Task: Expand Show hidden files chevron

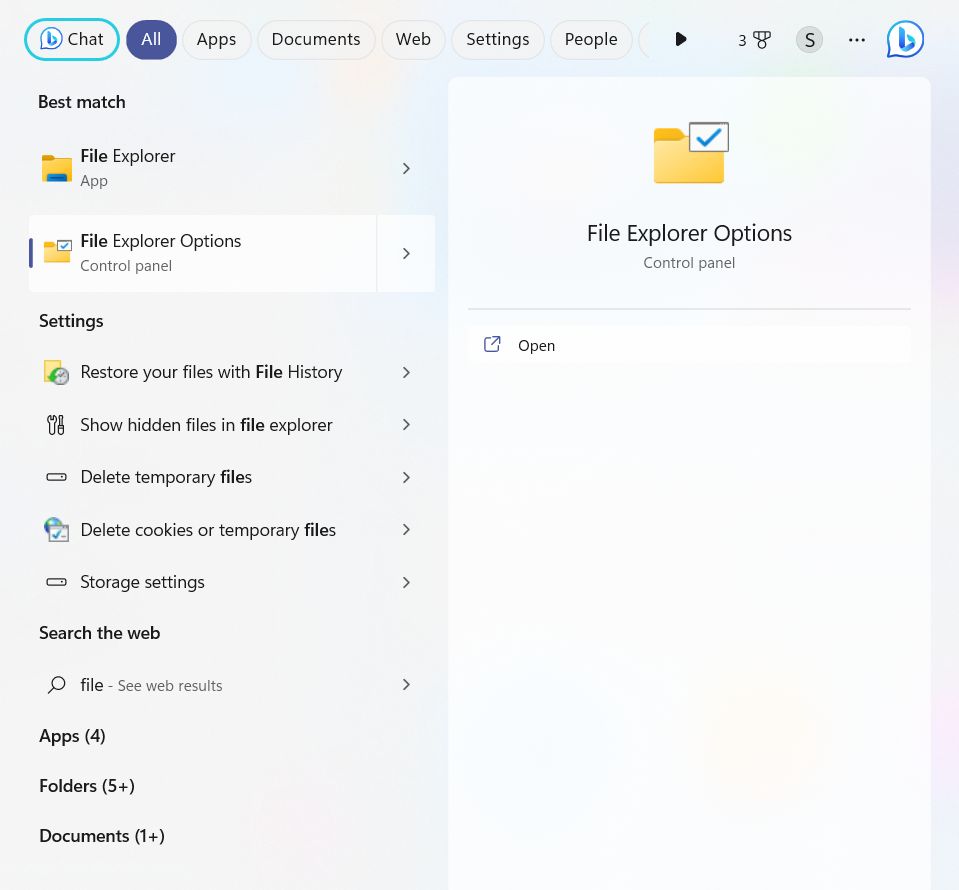Action: [x=406, y=425]
